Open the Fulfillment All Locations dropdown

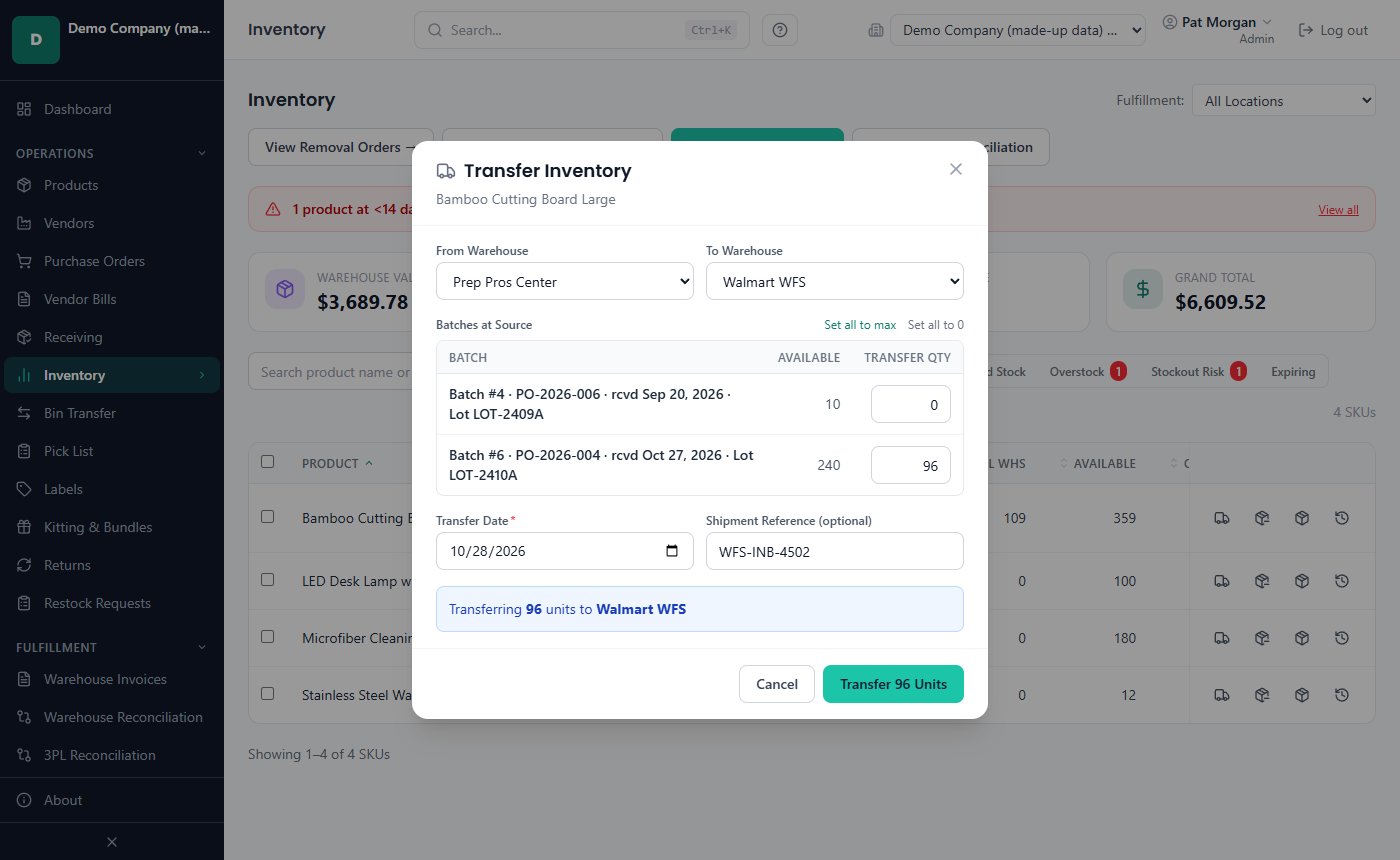(x=1284, y=100)
